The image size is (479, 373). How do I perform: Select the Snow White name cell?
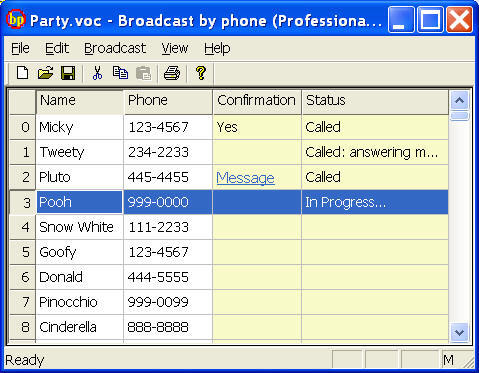pos(79,227)
